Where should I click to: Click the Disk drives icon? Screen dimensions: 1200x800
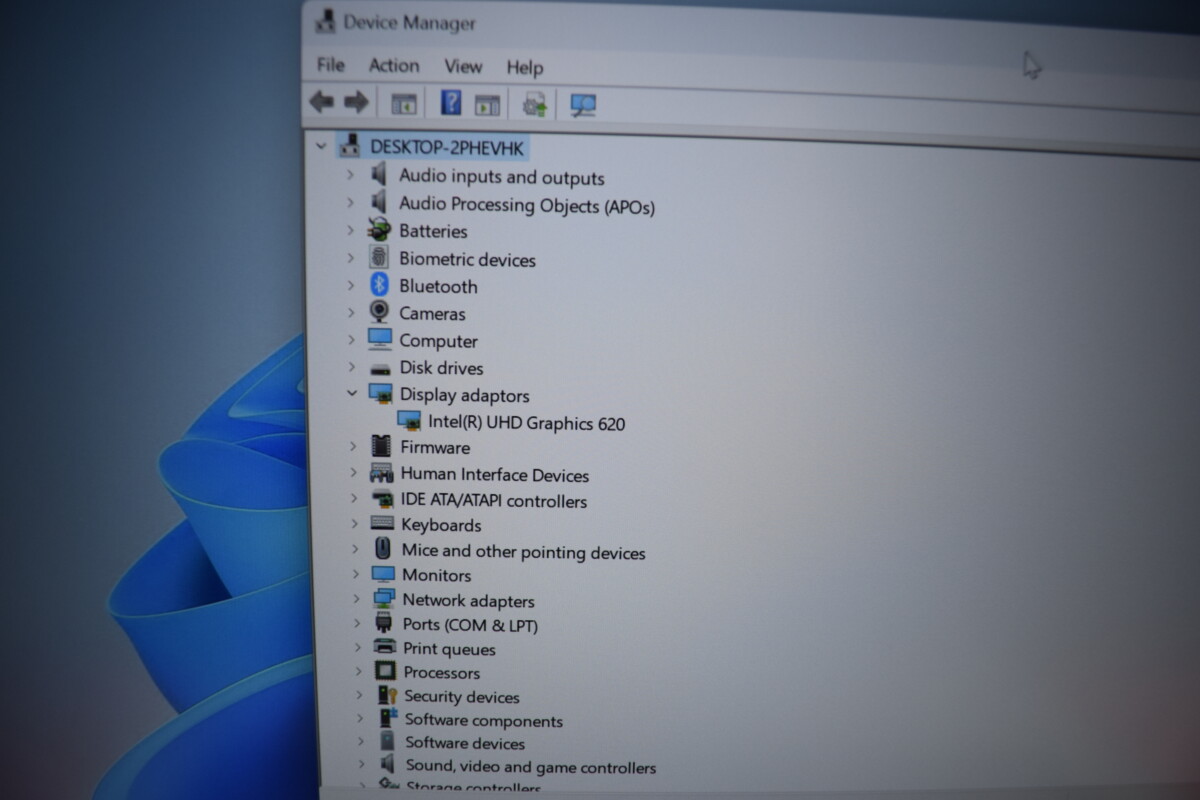coord(380,368)
